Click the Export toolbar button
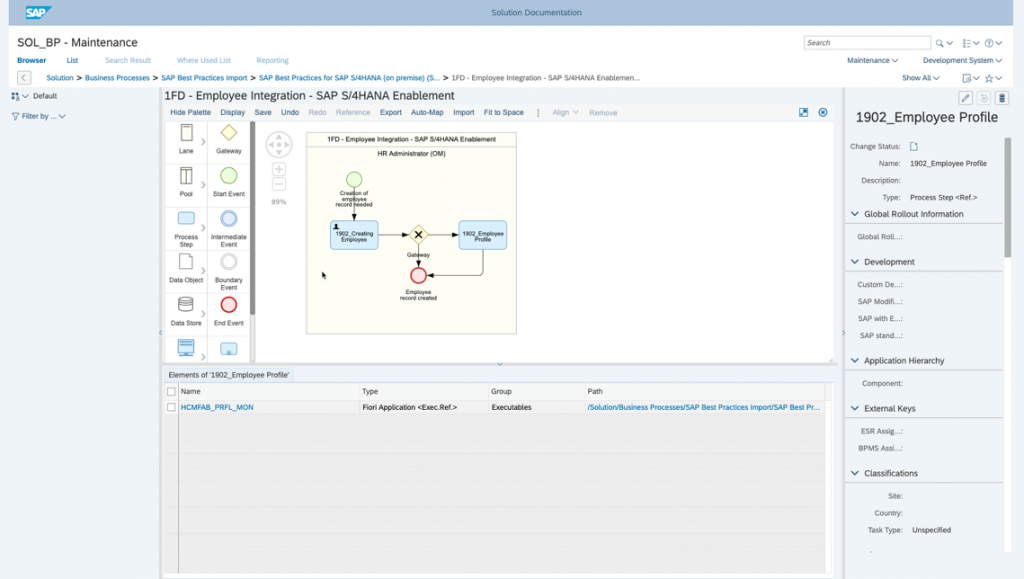The height and width of the screenshot is (579, 1024). pos(391,112)
